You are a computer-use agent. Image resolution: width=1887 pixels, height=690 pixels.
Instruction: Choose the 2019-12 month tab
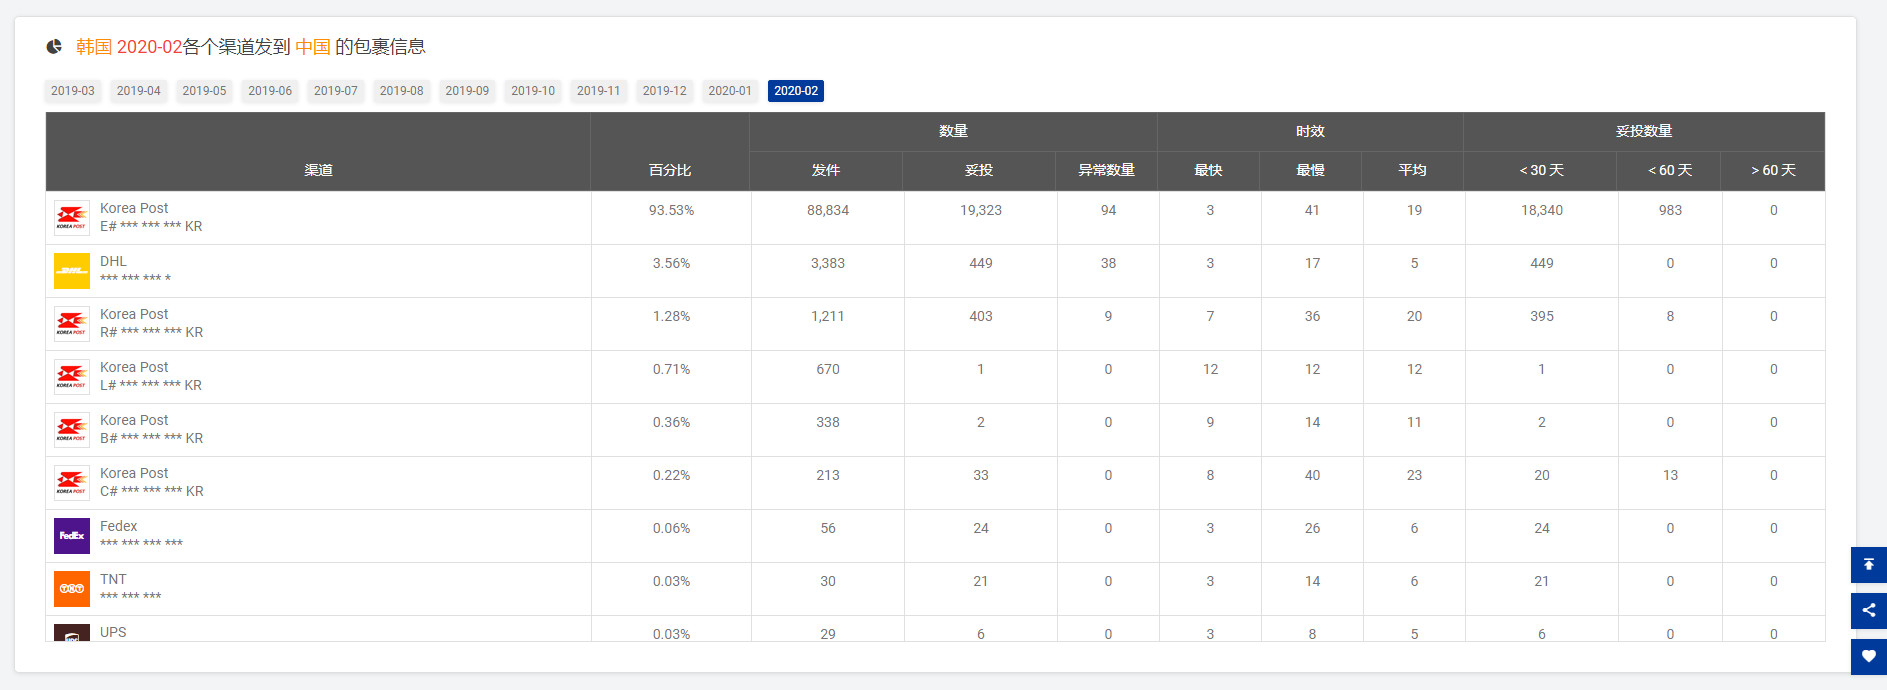point(664,91)
